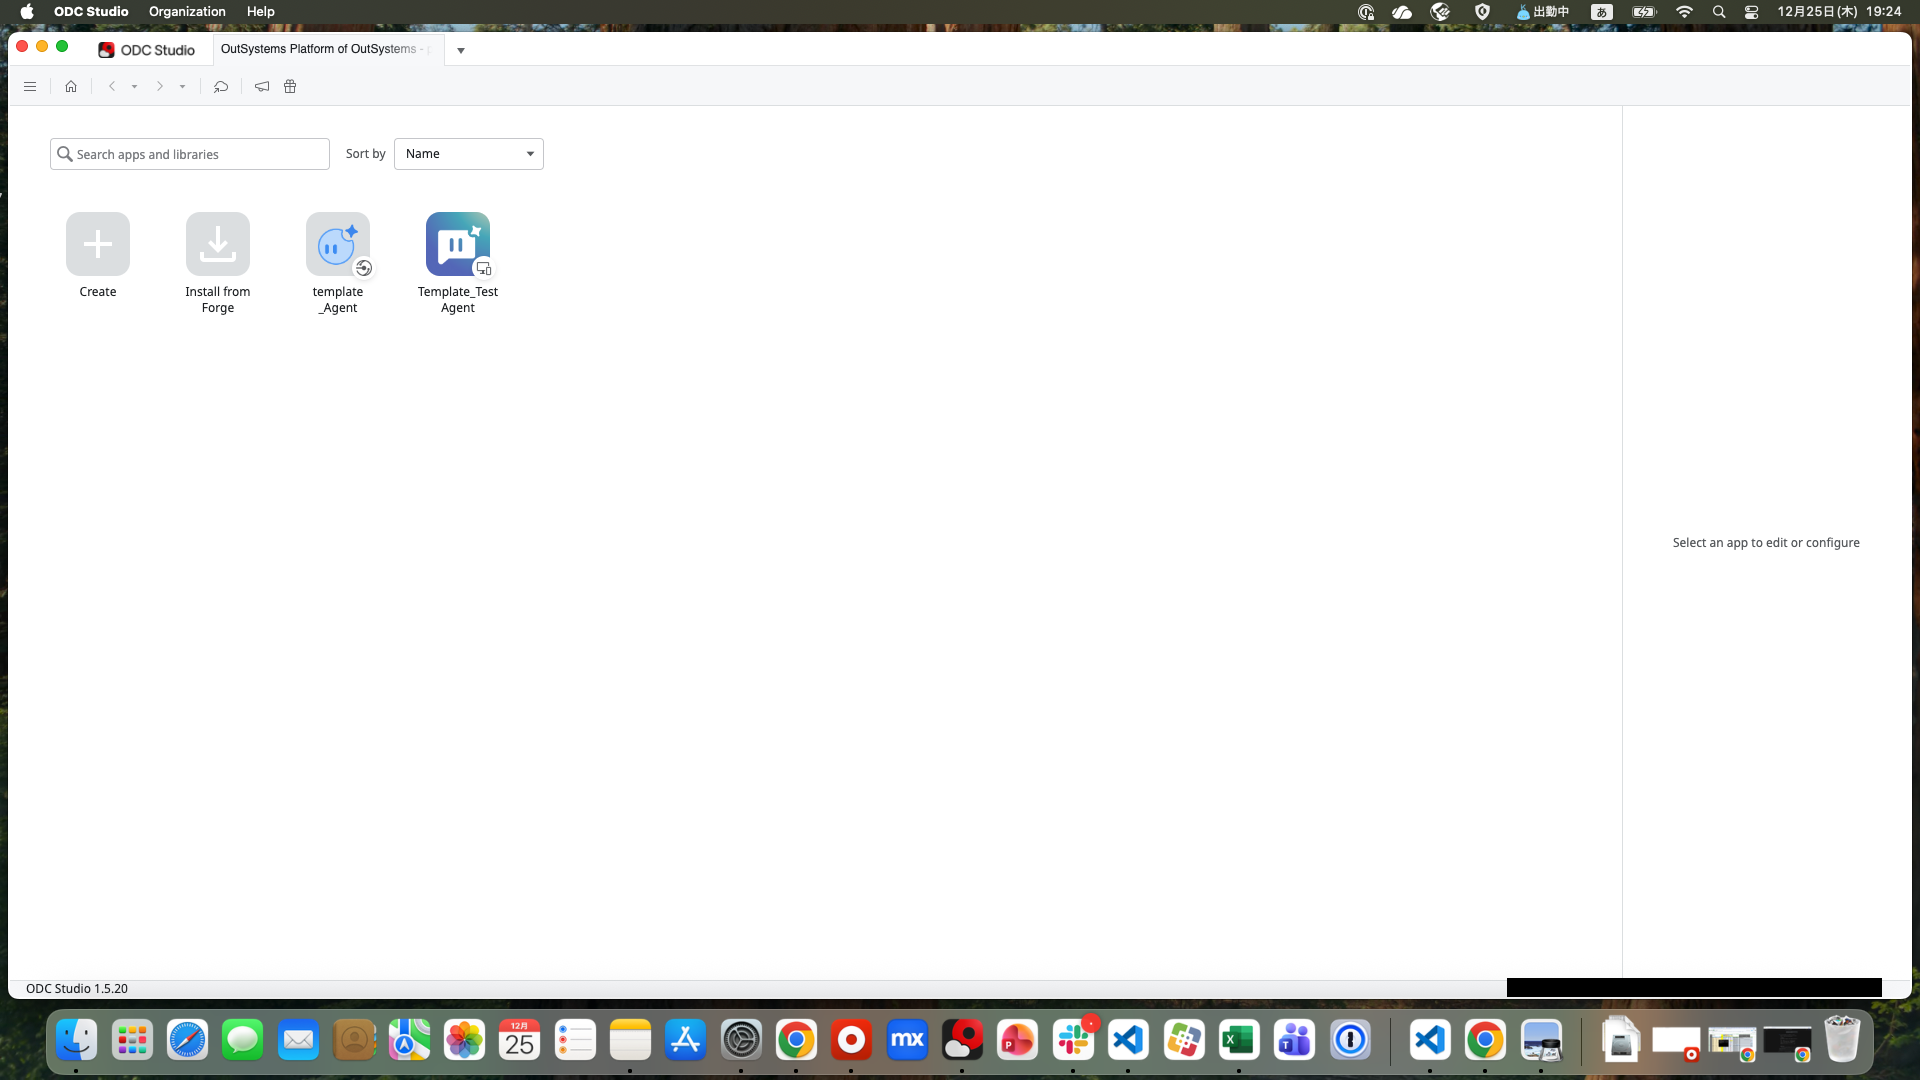Click the cloud refresh icon
The image size is (1920, 1080).
[x=221, y=87]
